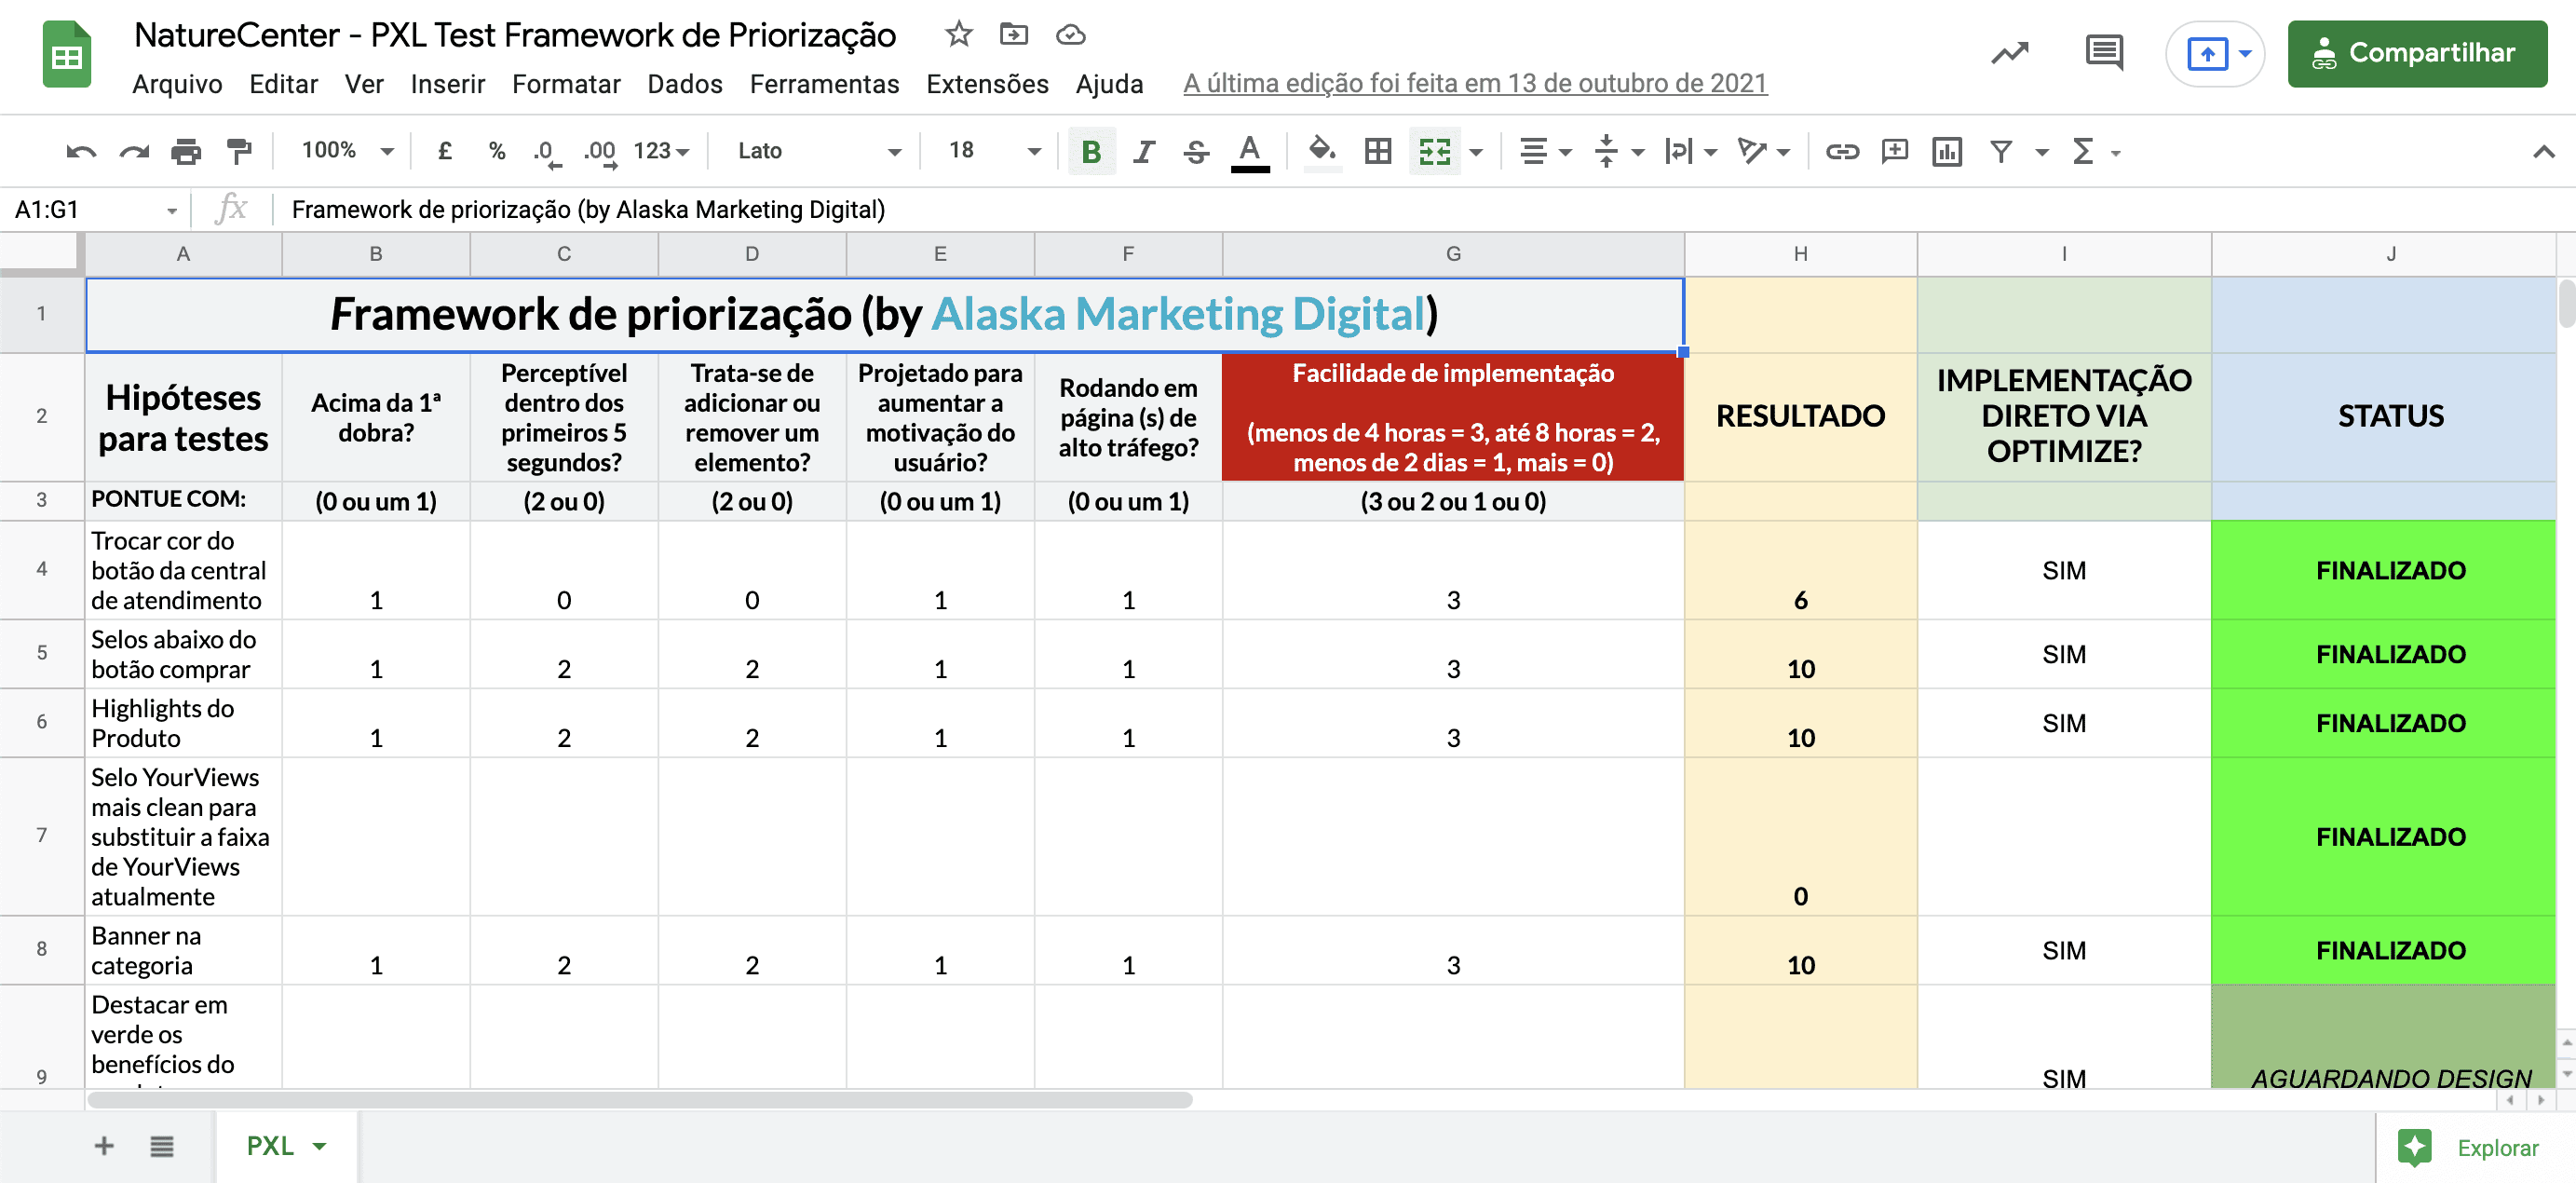Open comment history icon

coord(2104,53)
